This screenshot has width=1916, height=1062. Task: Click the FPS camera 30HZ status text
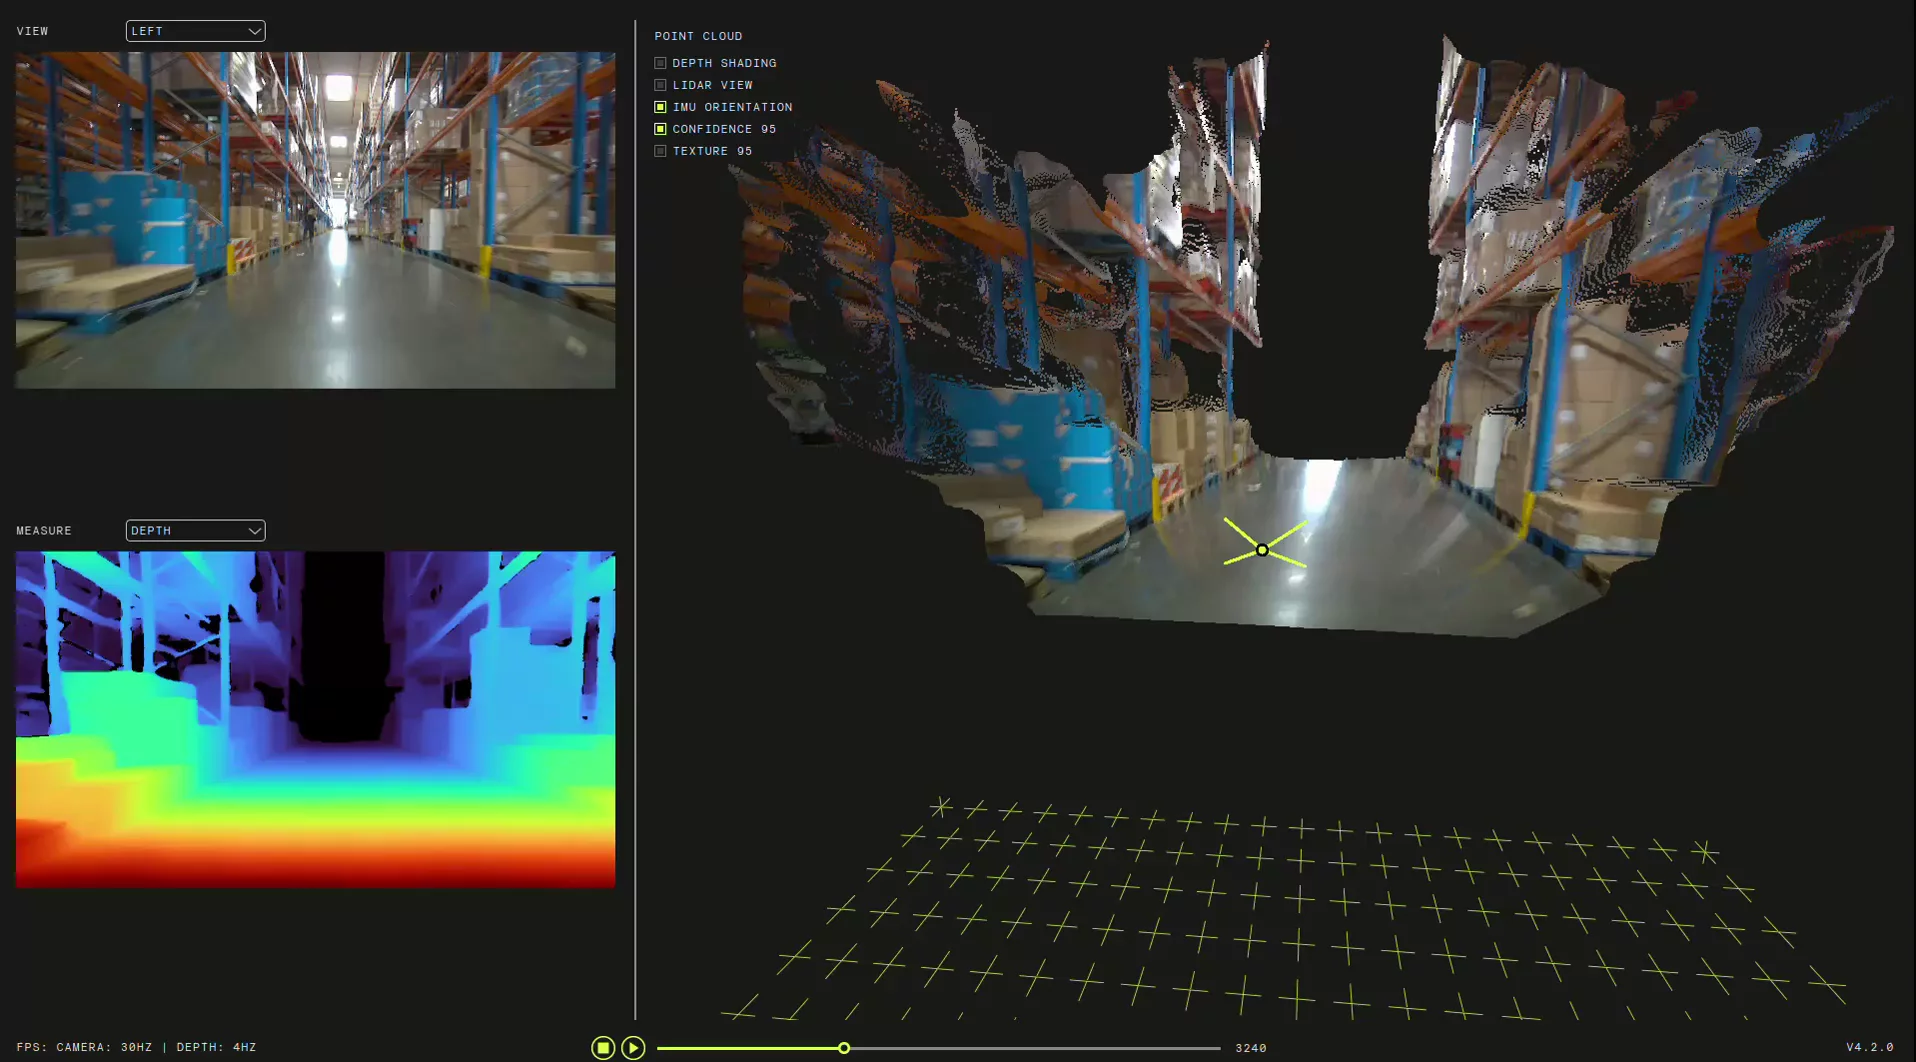(85, 1047)
